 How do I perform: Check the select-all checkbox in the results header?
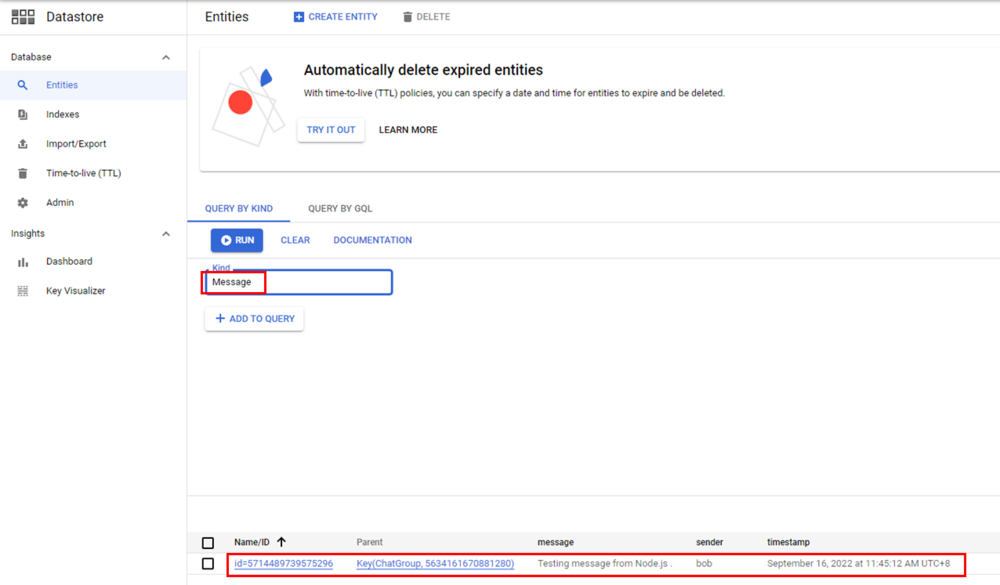click(x=208, y=542)
